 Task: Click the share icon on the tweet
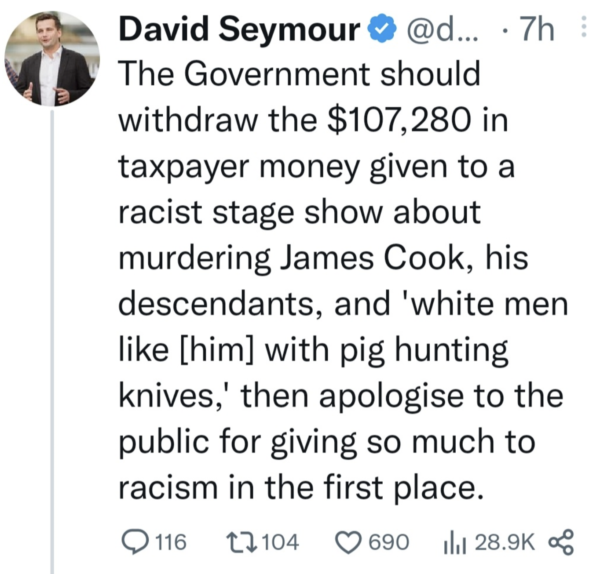tap(563, 543)
